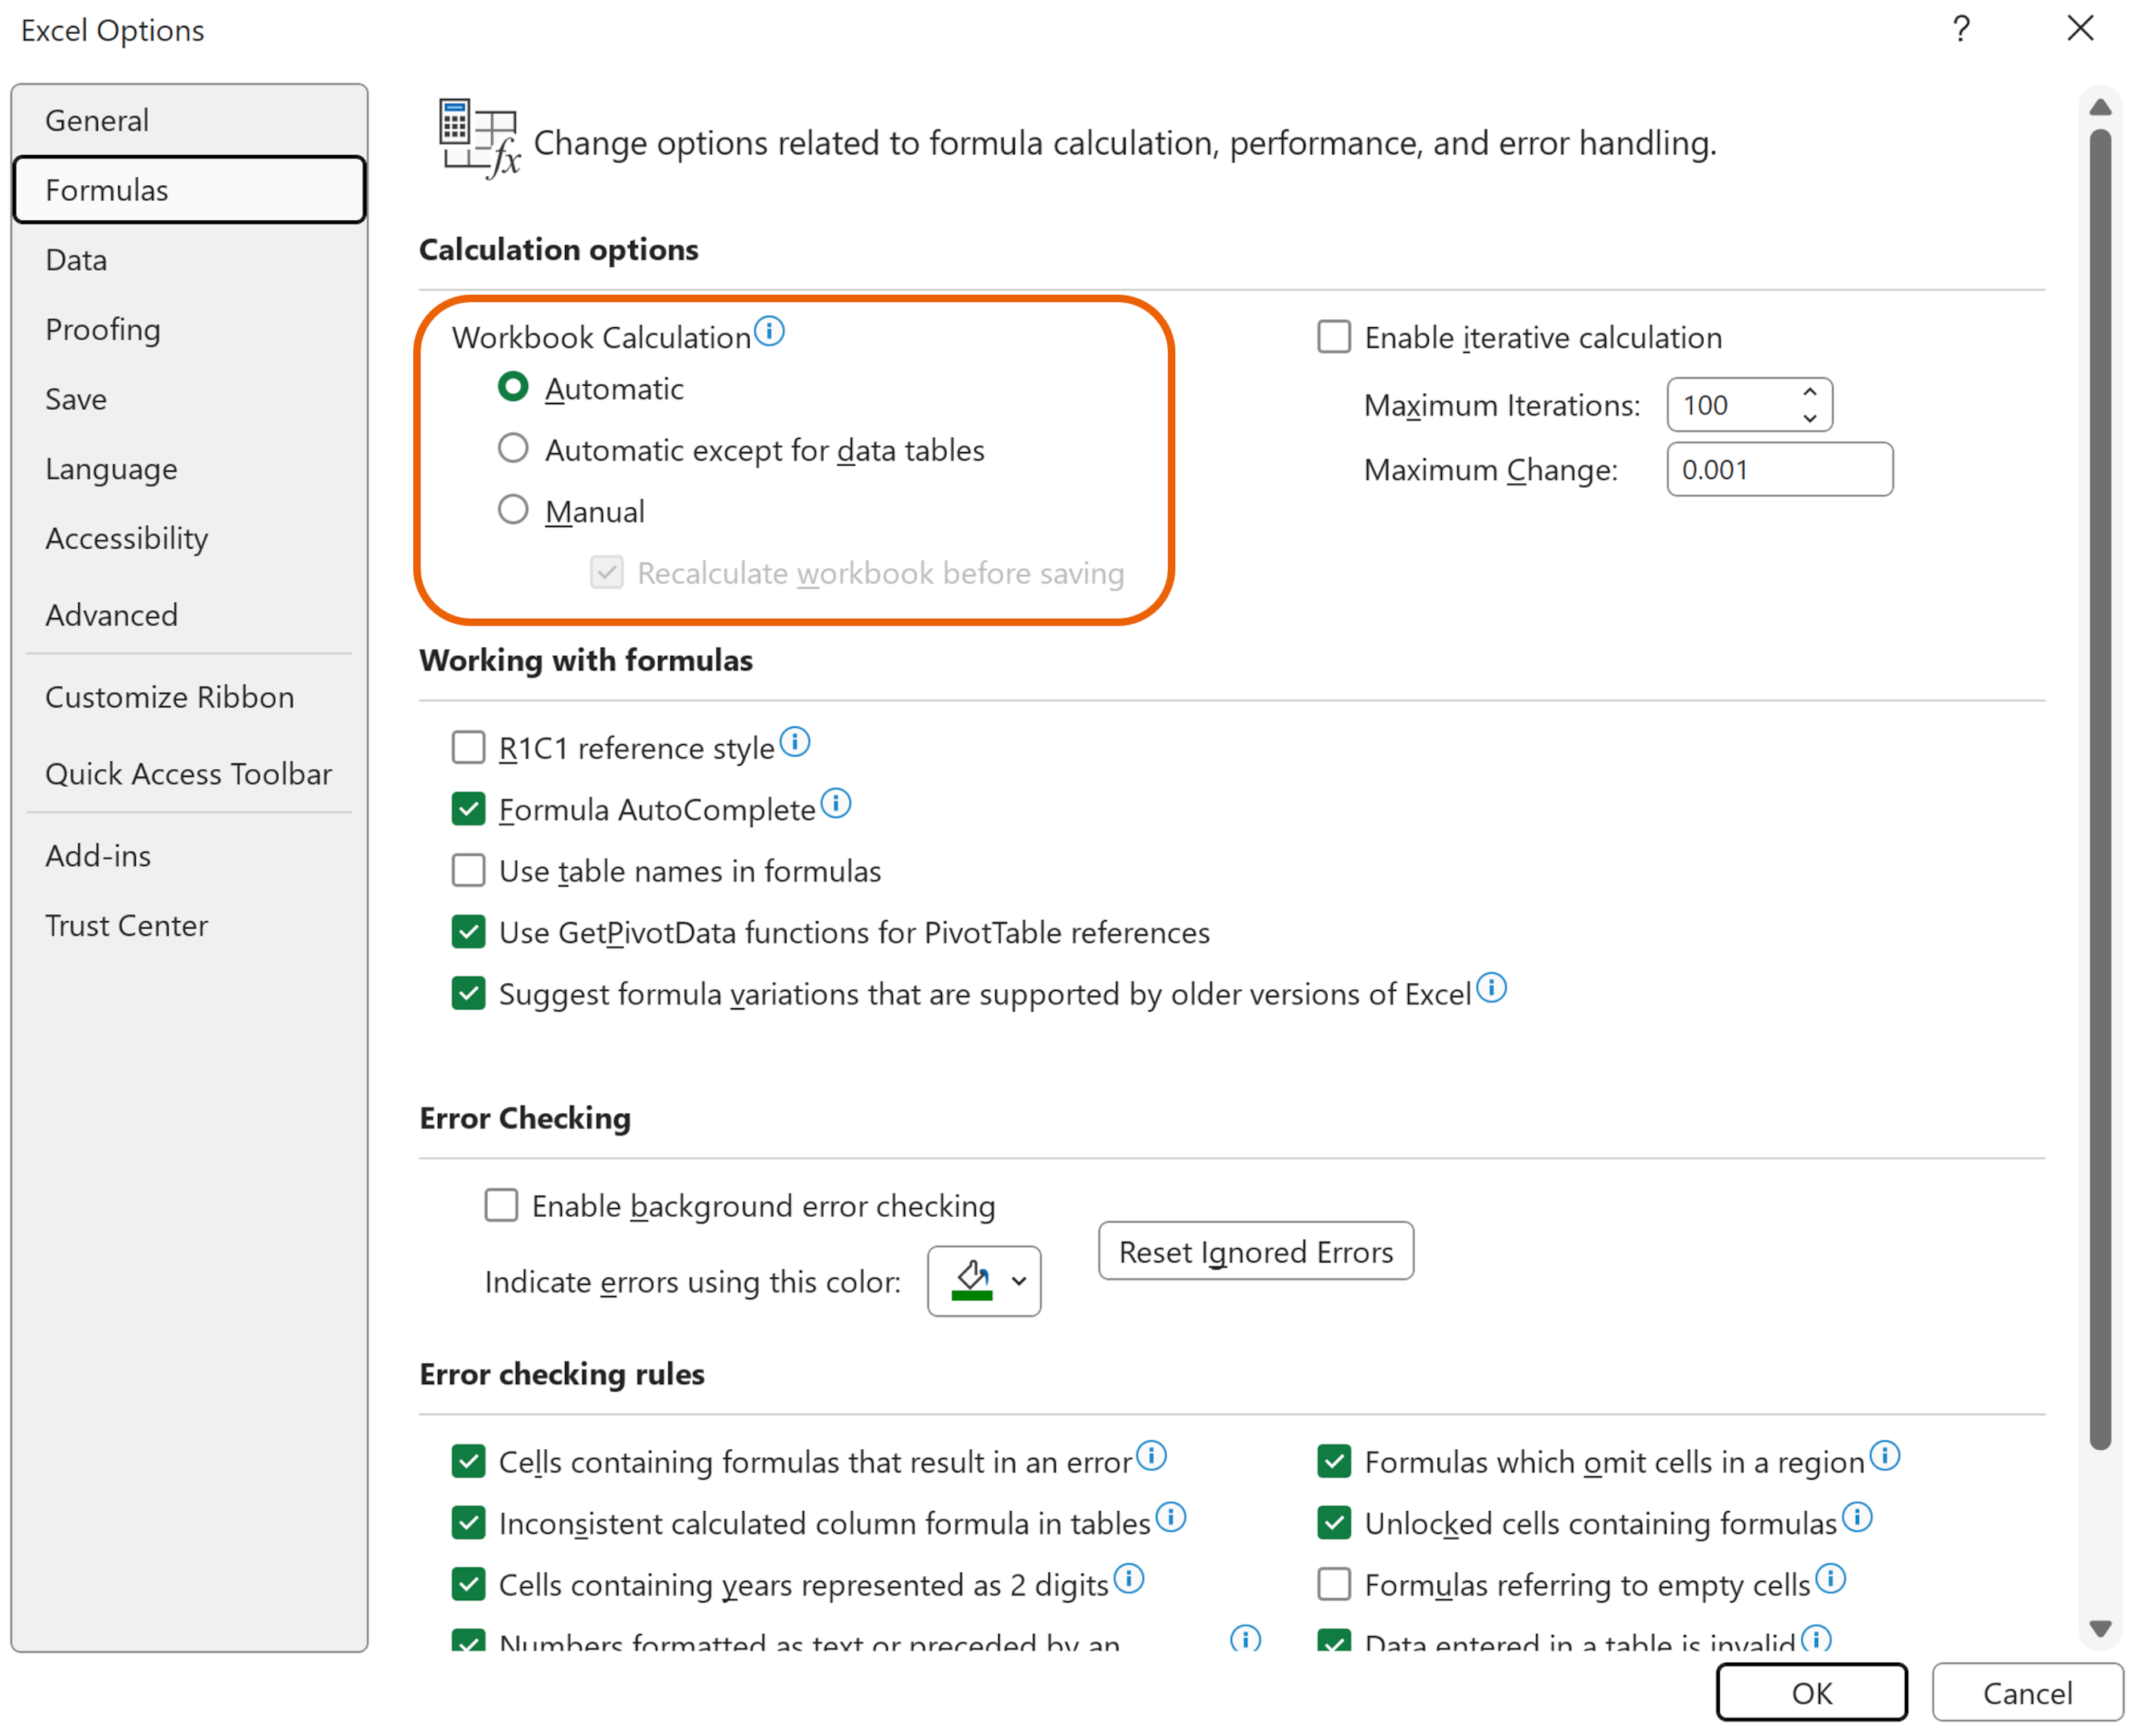The width and height of the screenshot is (2134, 1736).
Task: Click the info icon beside Workbook Calculation
Action: click(769, 331)
